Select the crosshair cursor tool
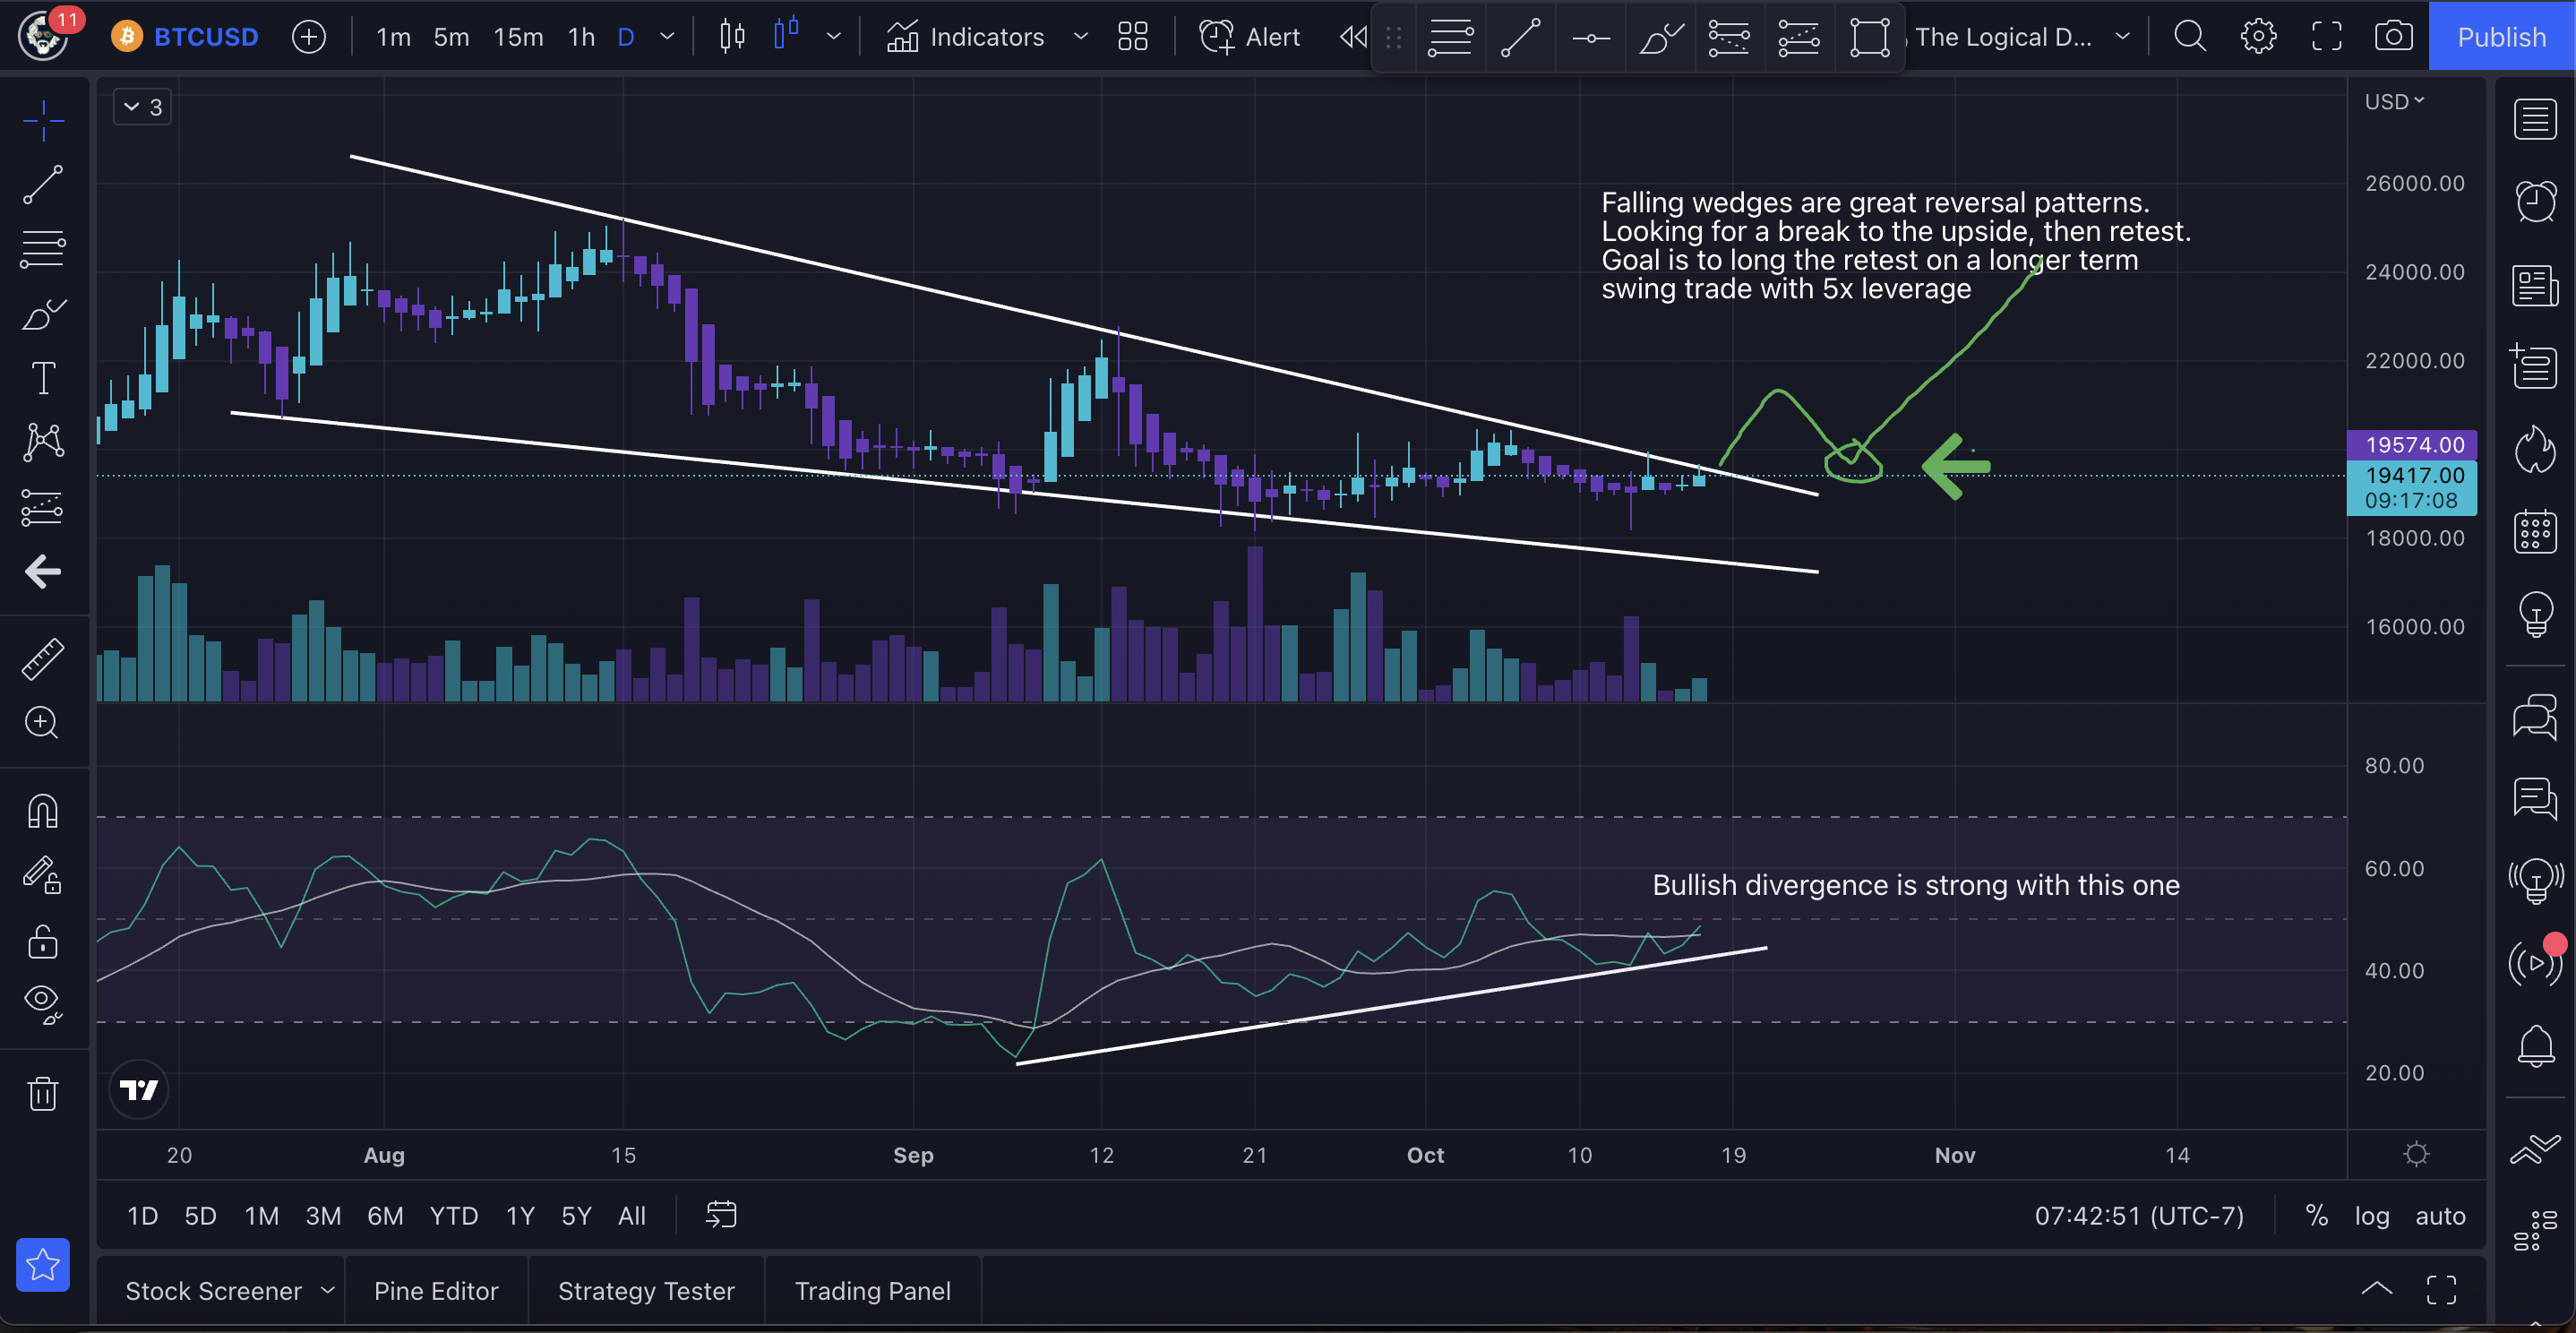Image resolution: width=2576 pixels, height=1333 pixels. point(43,121)
